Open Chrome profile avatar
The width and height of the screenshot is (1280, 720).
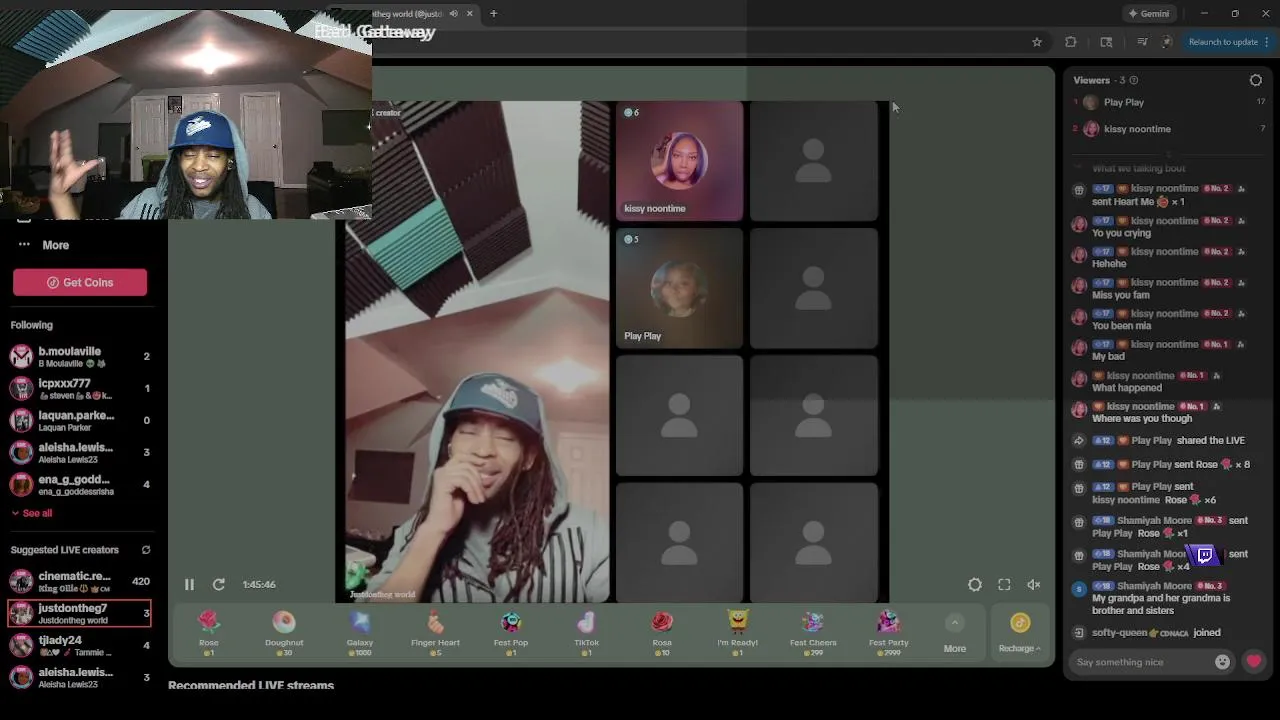coord(1167,42)
